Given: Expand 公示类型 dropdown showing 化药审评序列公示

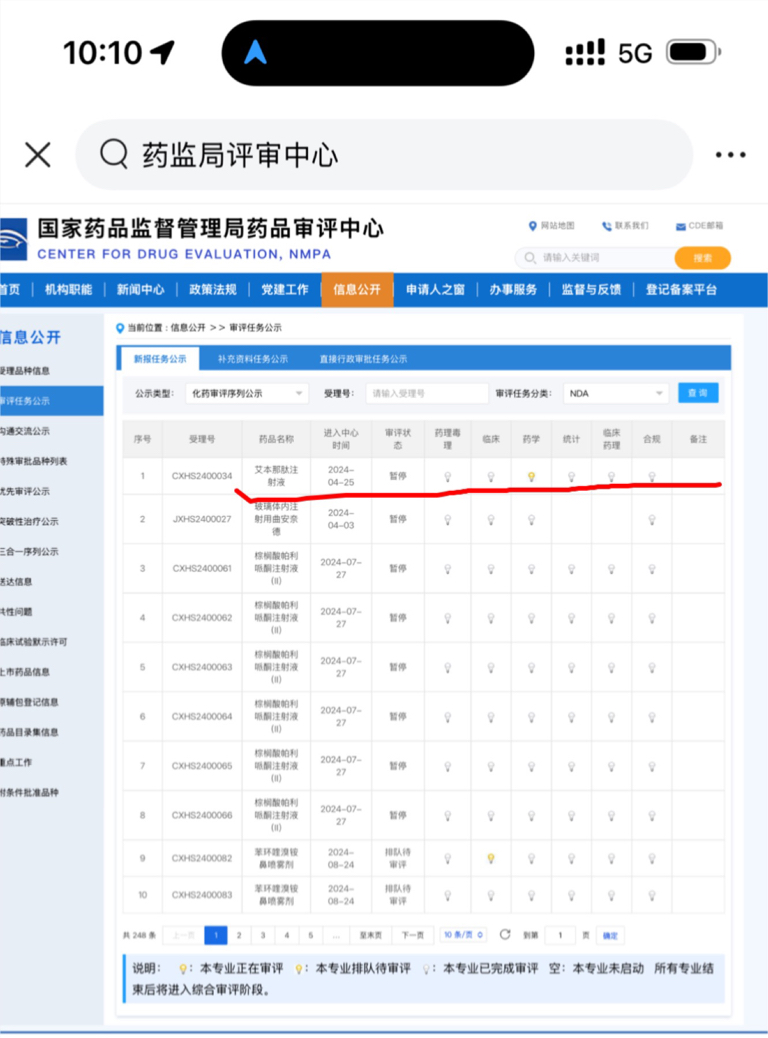Looking at the screenshot, I should click(248, 393).
